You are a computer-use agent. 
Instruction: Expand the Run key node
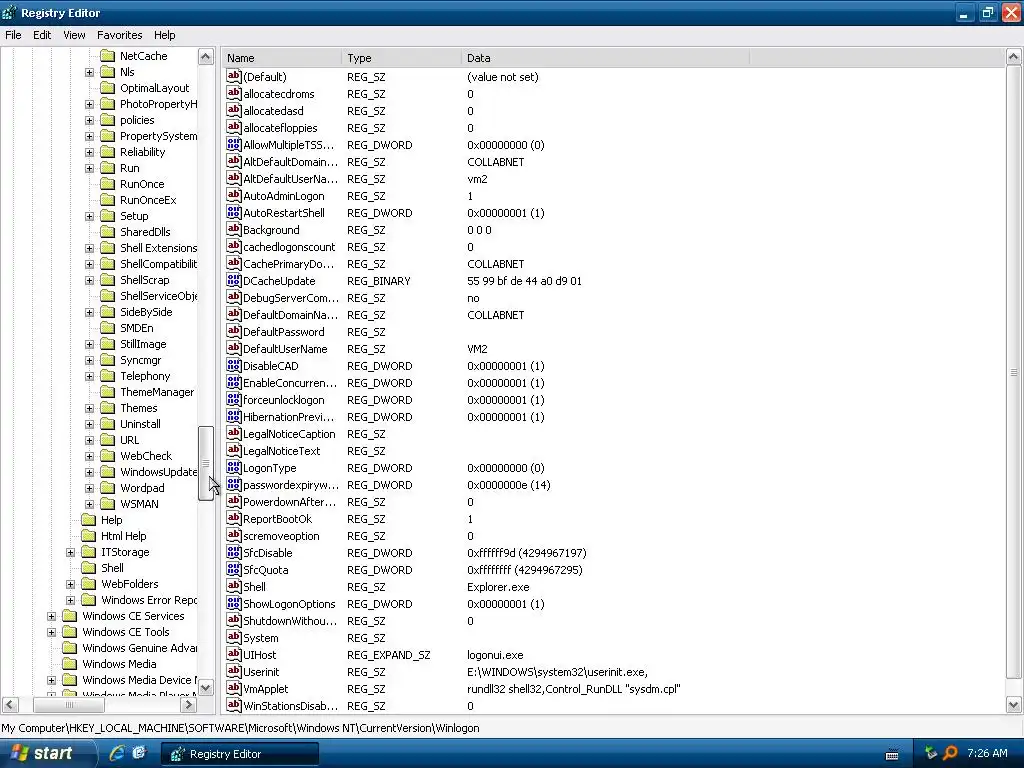click(89, 168)
